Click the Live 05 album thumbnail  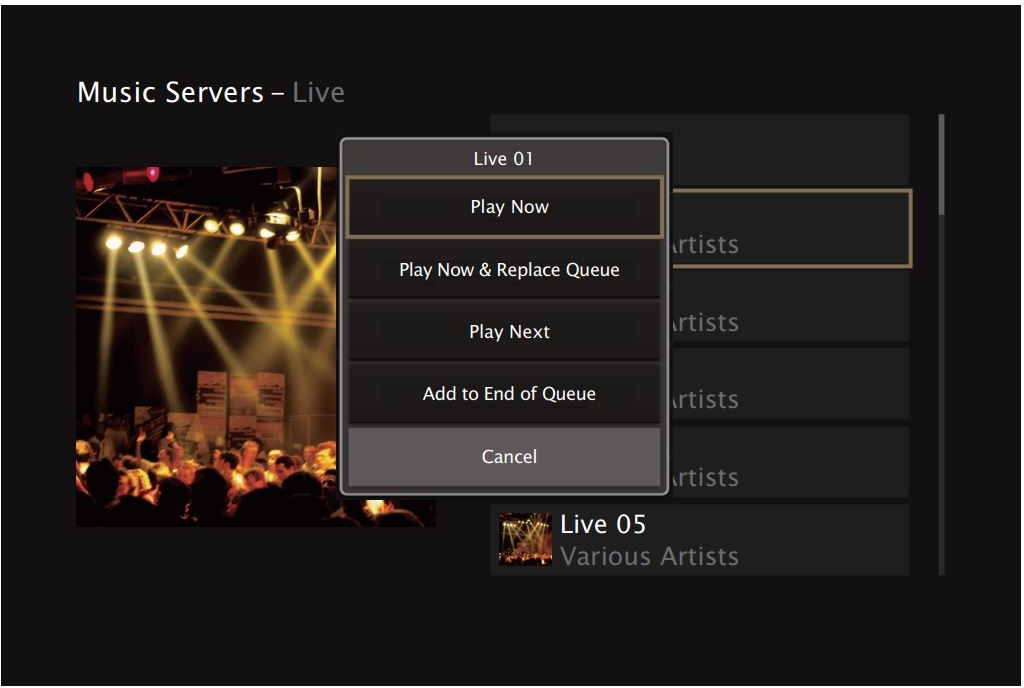tap(525, 539)
